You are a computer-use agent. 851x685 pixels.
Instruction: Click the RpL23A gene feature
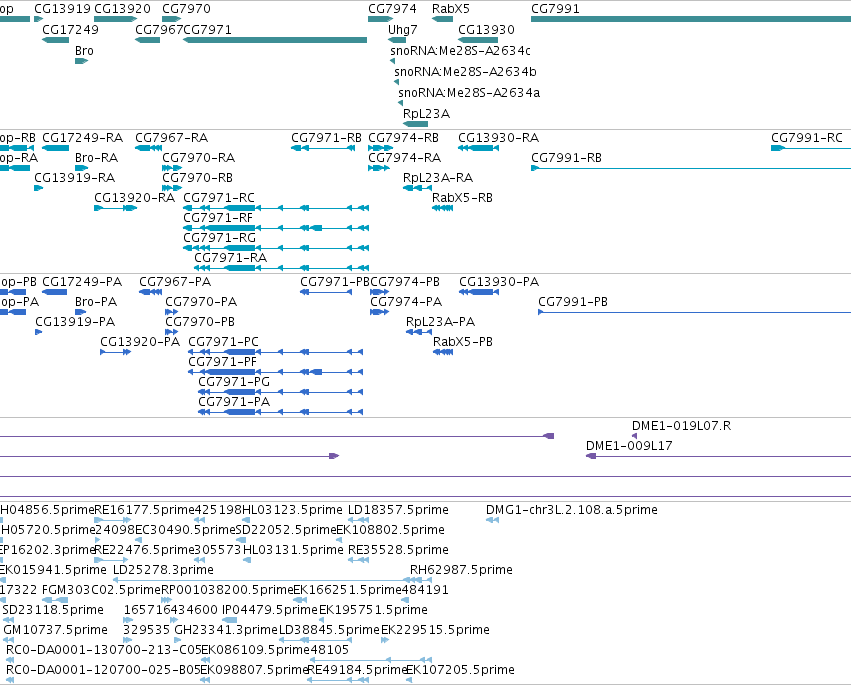(x=416, y=124)
